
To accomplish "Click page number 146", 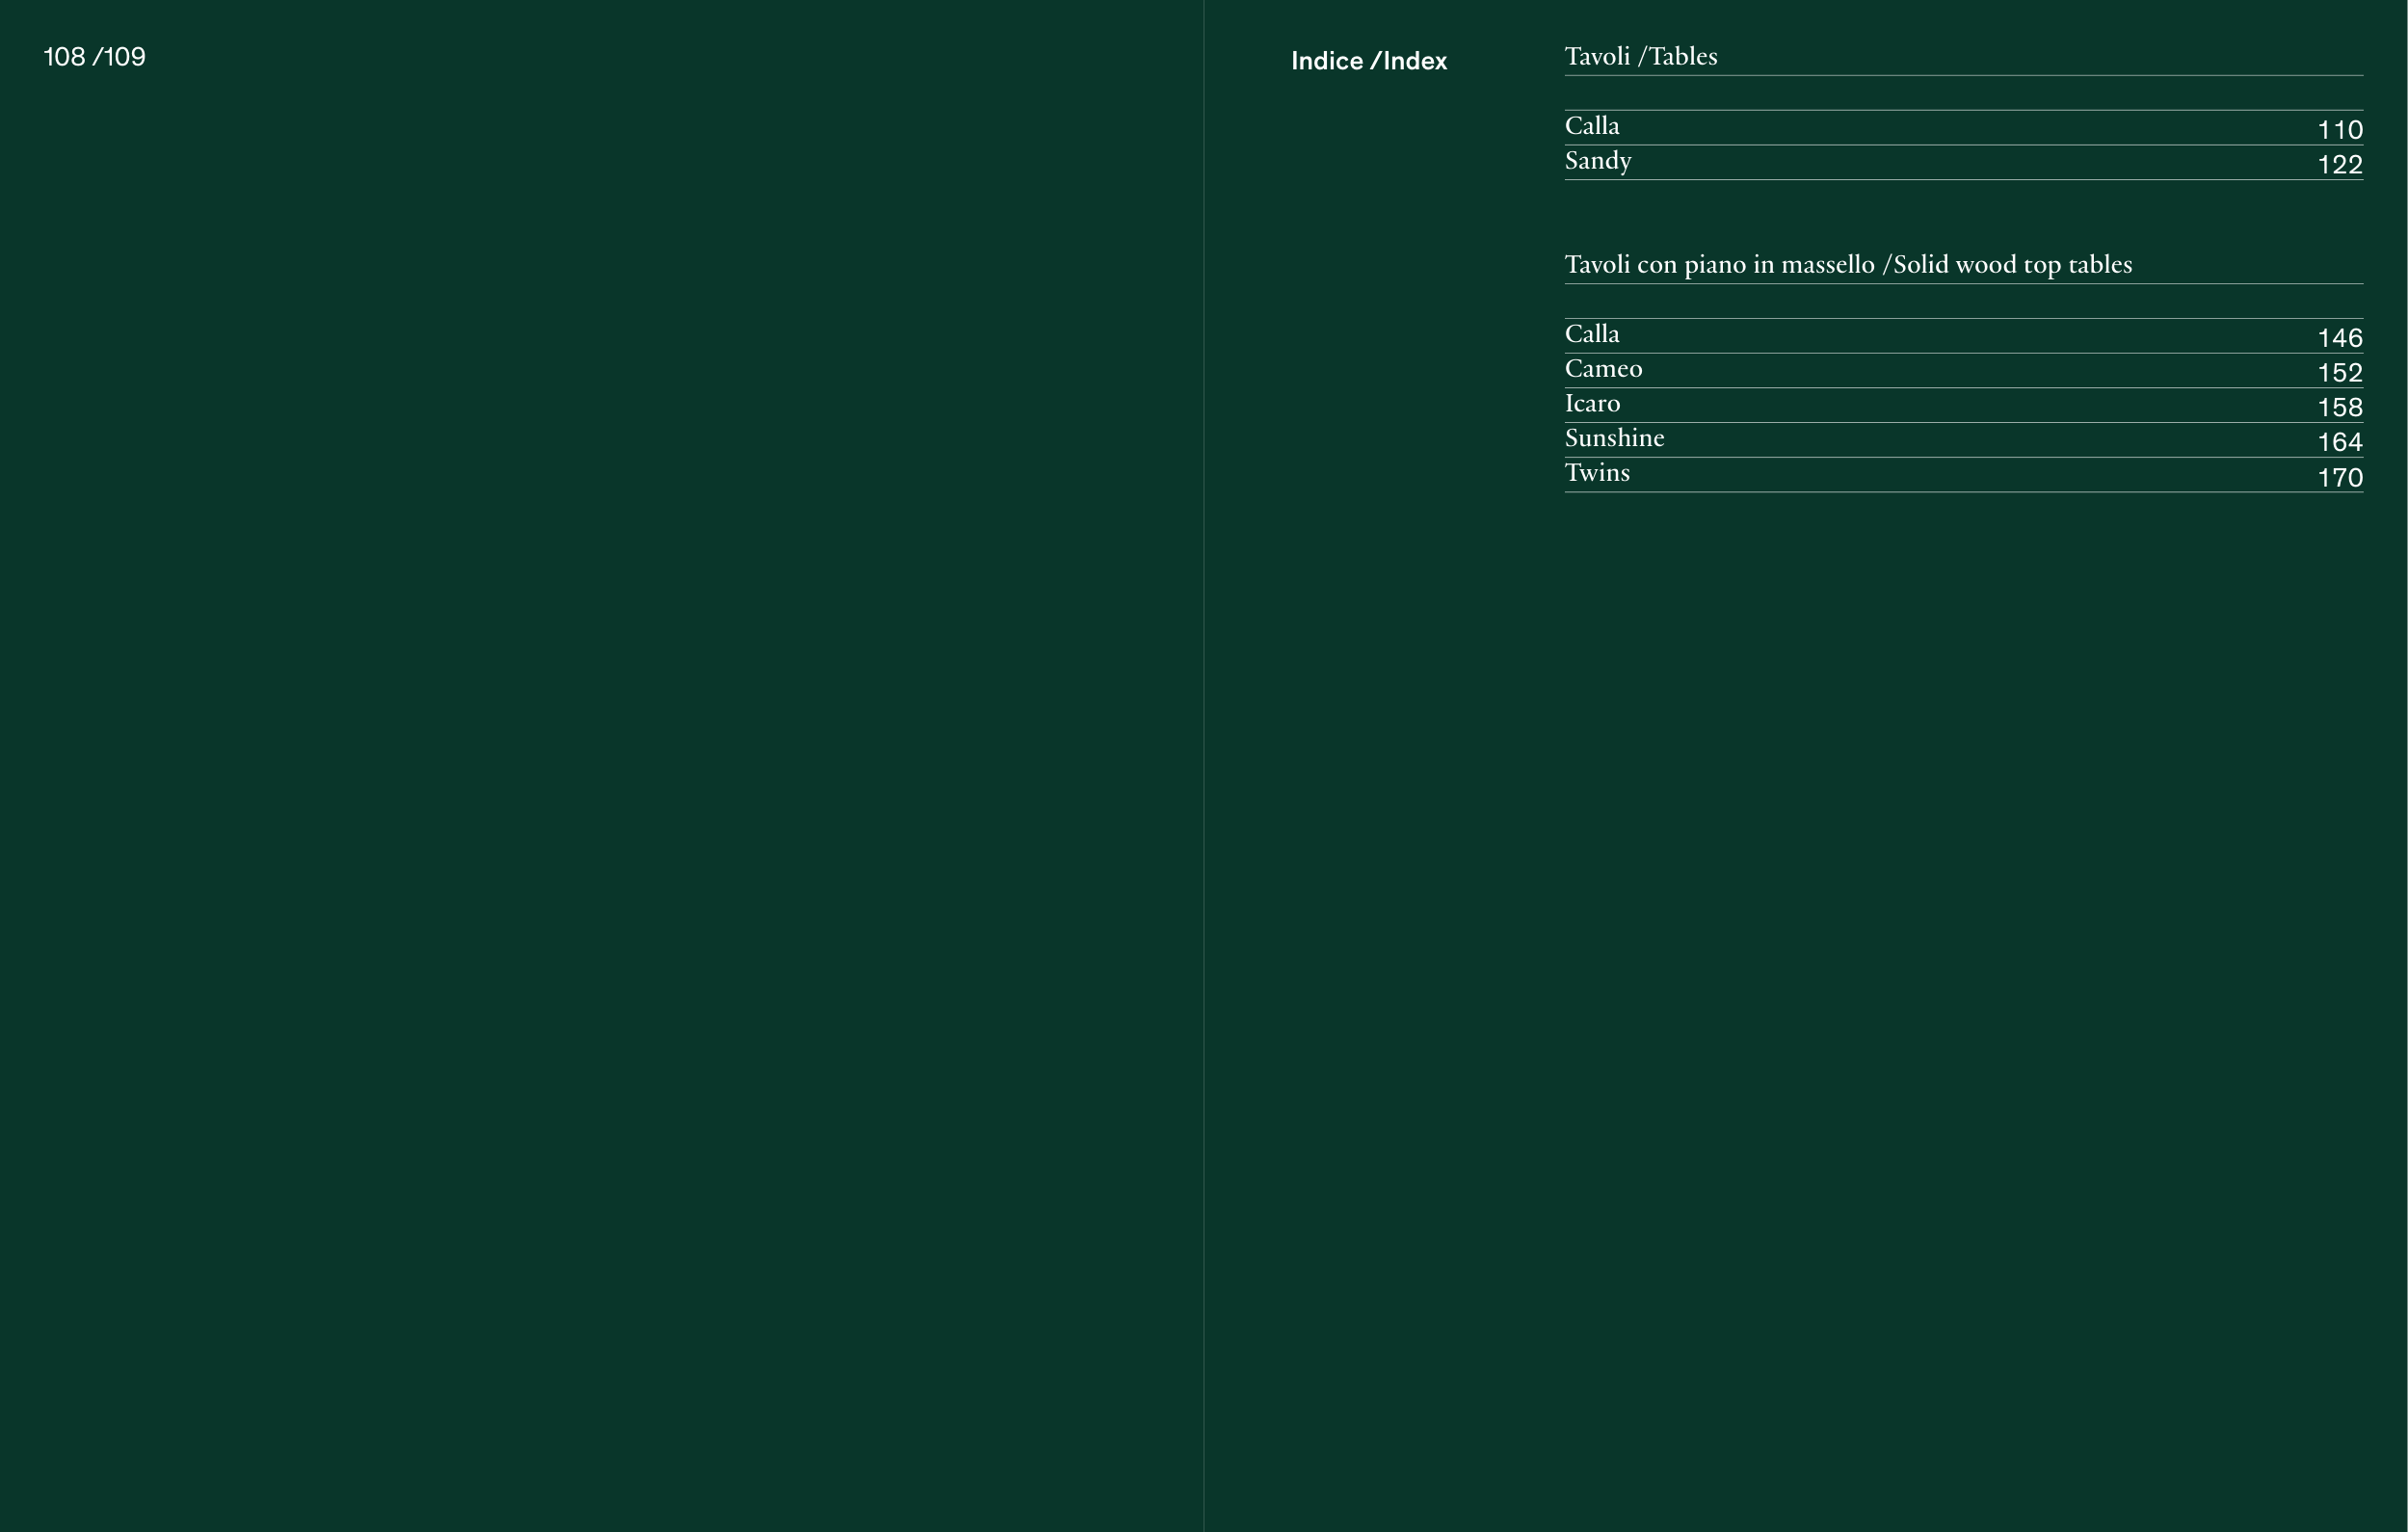I will click(x=2339, y=338).
